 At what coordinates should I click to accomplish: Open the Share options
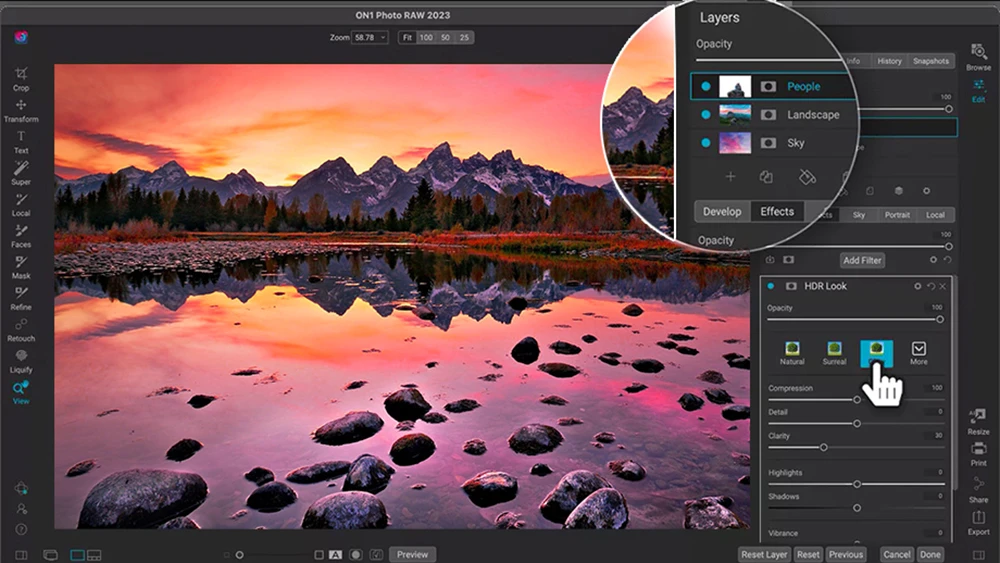[x=978, y=490]
